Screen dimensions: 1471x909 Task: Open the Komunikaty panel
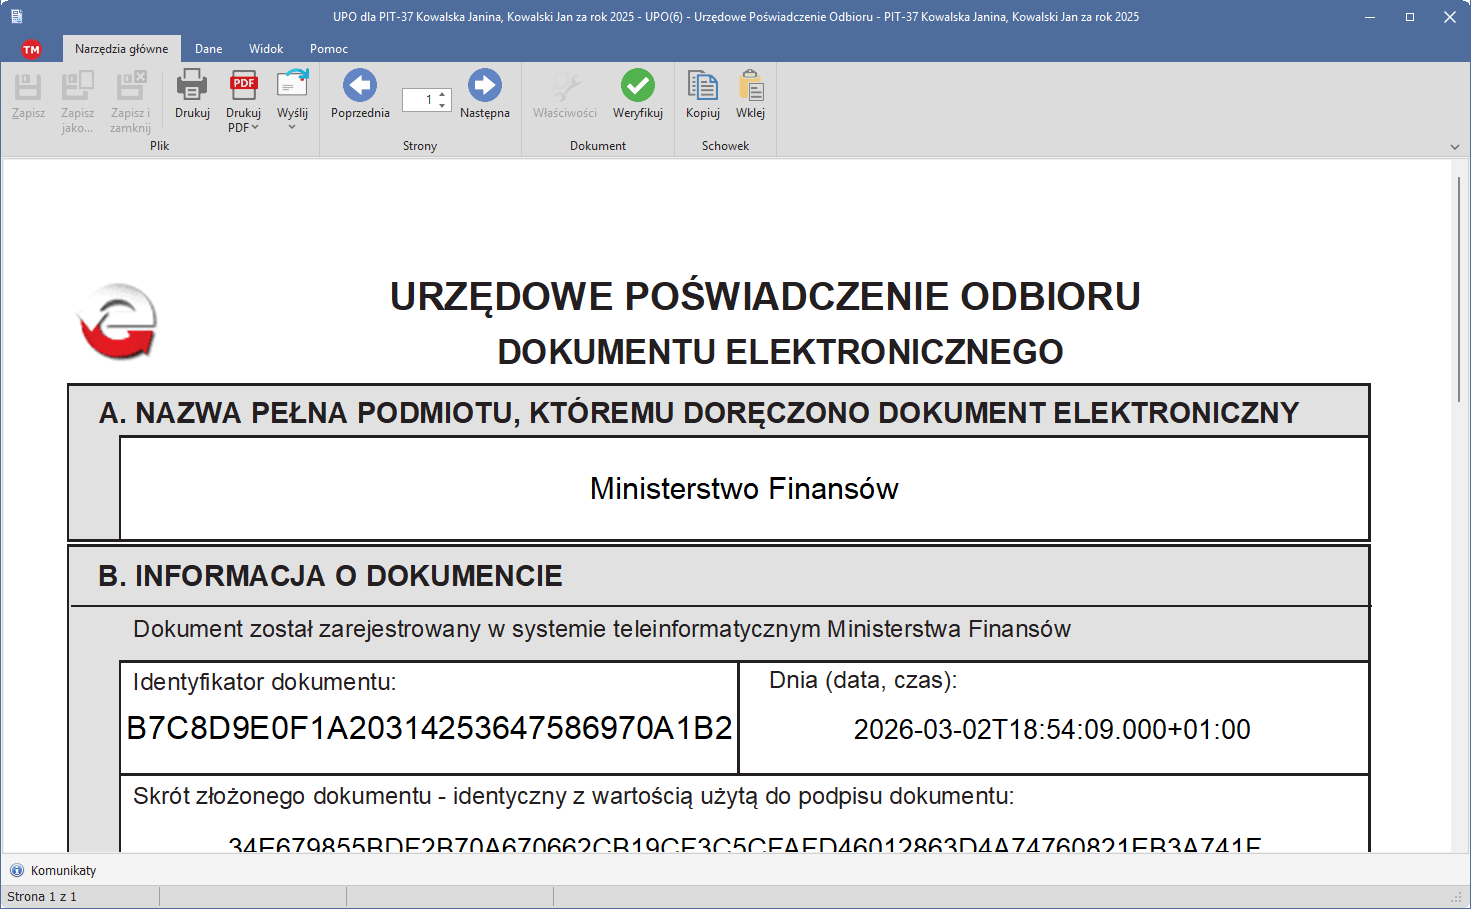pyautogui.click(x=64, y=870)
